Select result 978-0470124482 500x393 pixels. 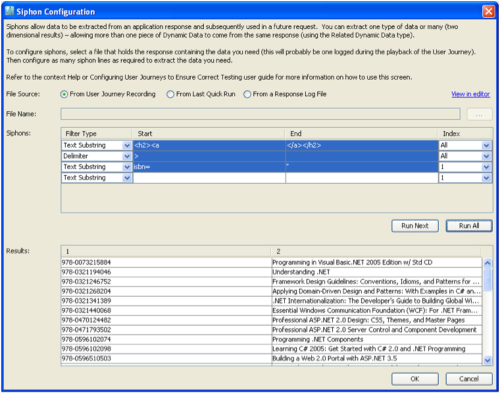tap(166, 320)
